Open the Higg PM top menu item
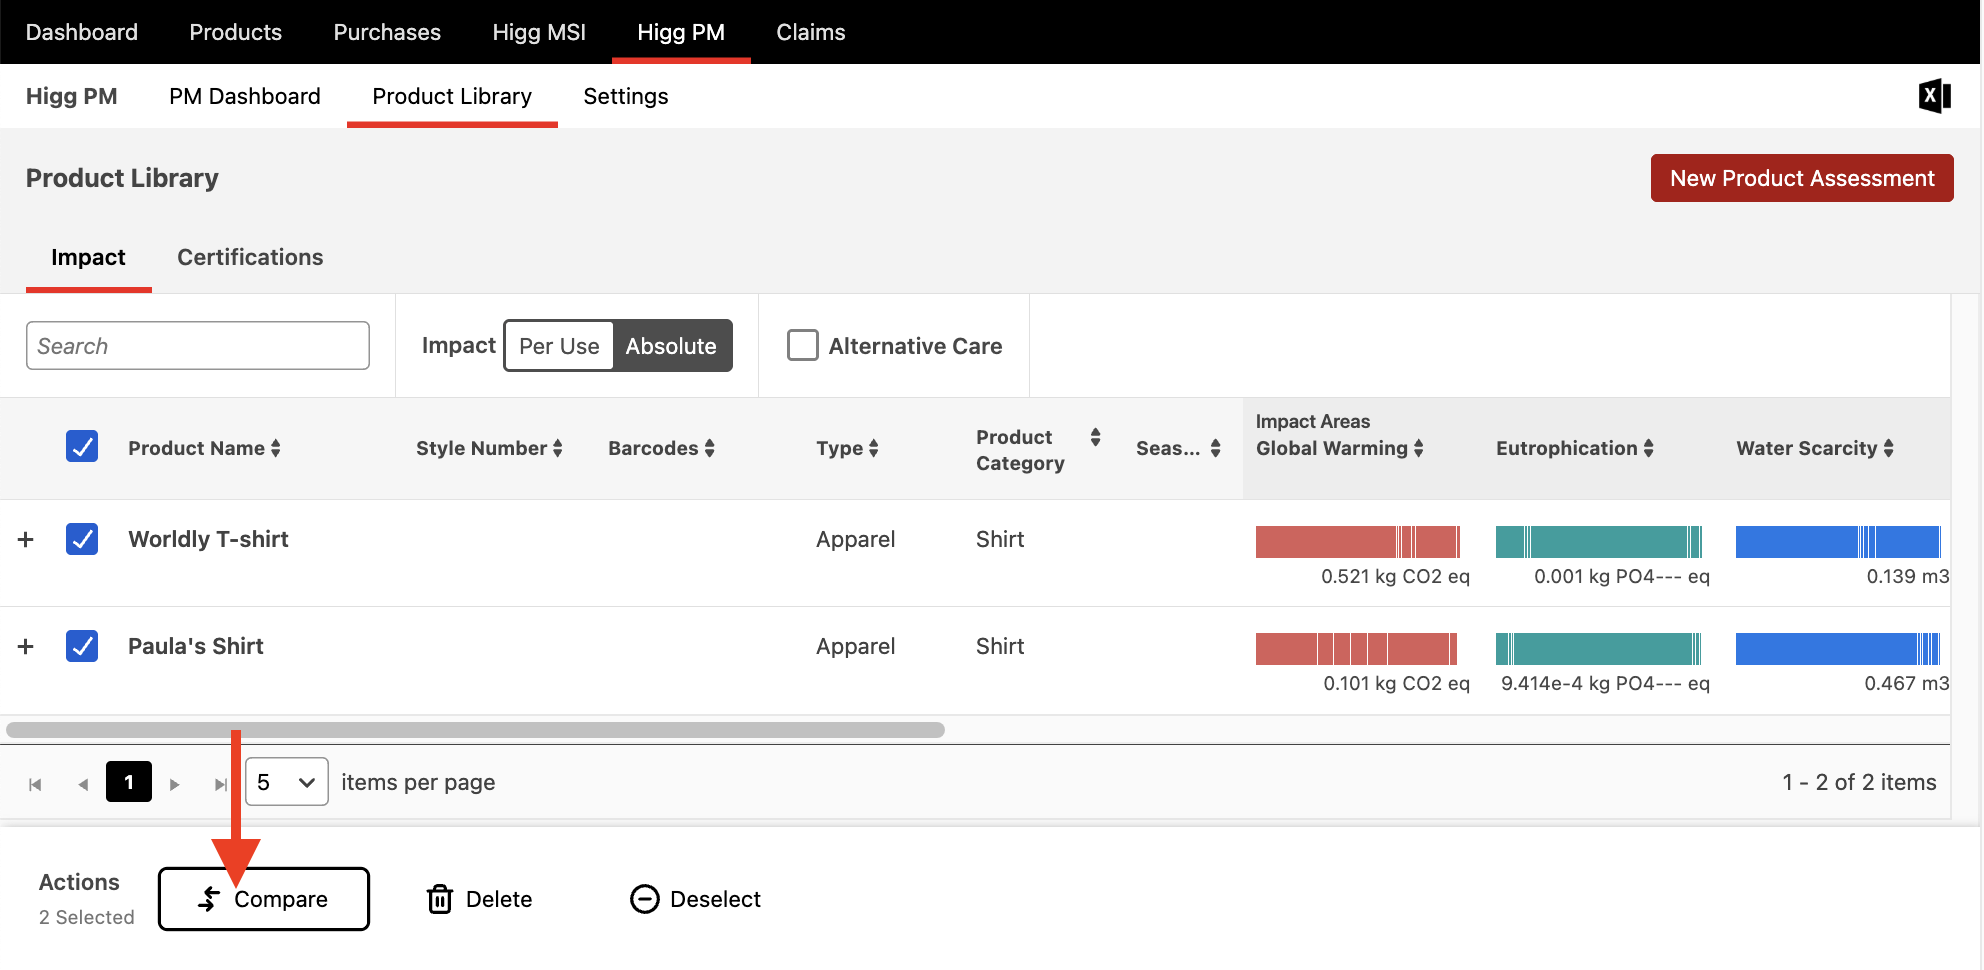Viewport: 1984px width, 970px height. [x=681, y=32]
